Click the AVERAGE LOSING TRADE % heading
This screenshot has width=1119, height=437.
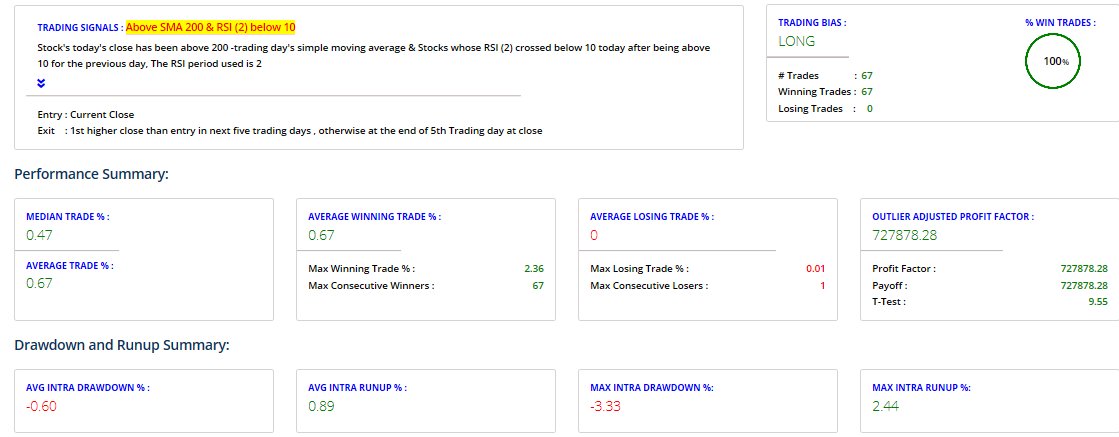[650, 216]
